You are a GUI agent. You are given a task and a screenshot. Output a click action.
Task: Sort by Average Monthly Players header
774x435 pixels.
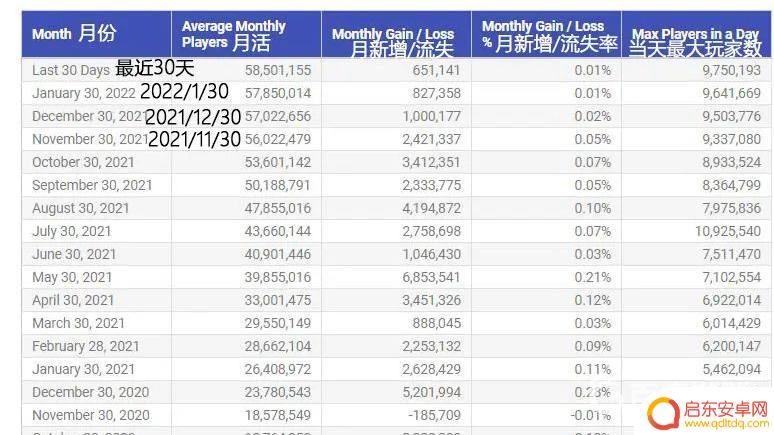tap(246, 34)
